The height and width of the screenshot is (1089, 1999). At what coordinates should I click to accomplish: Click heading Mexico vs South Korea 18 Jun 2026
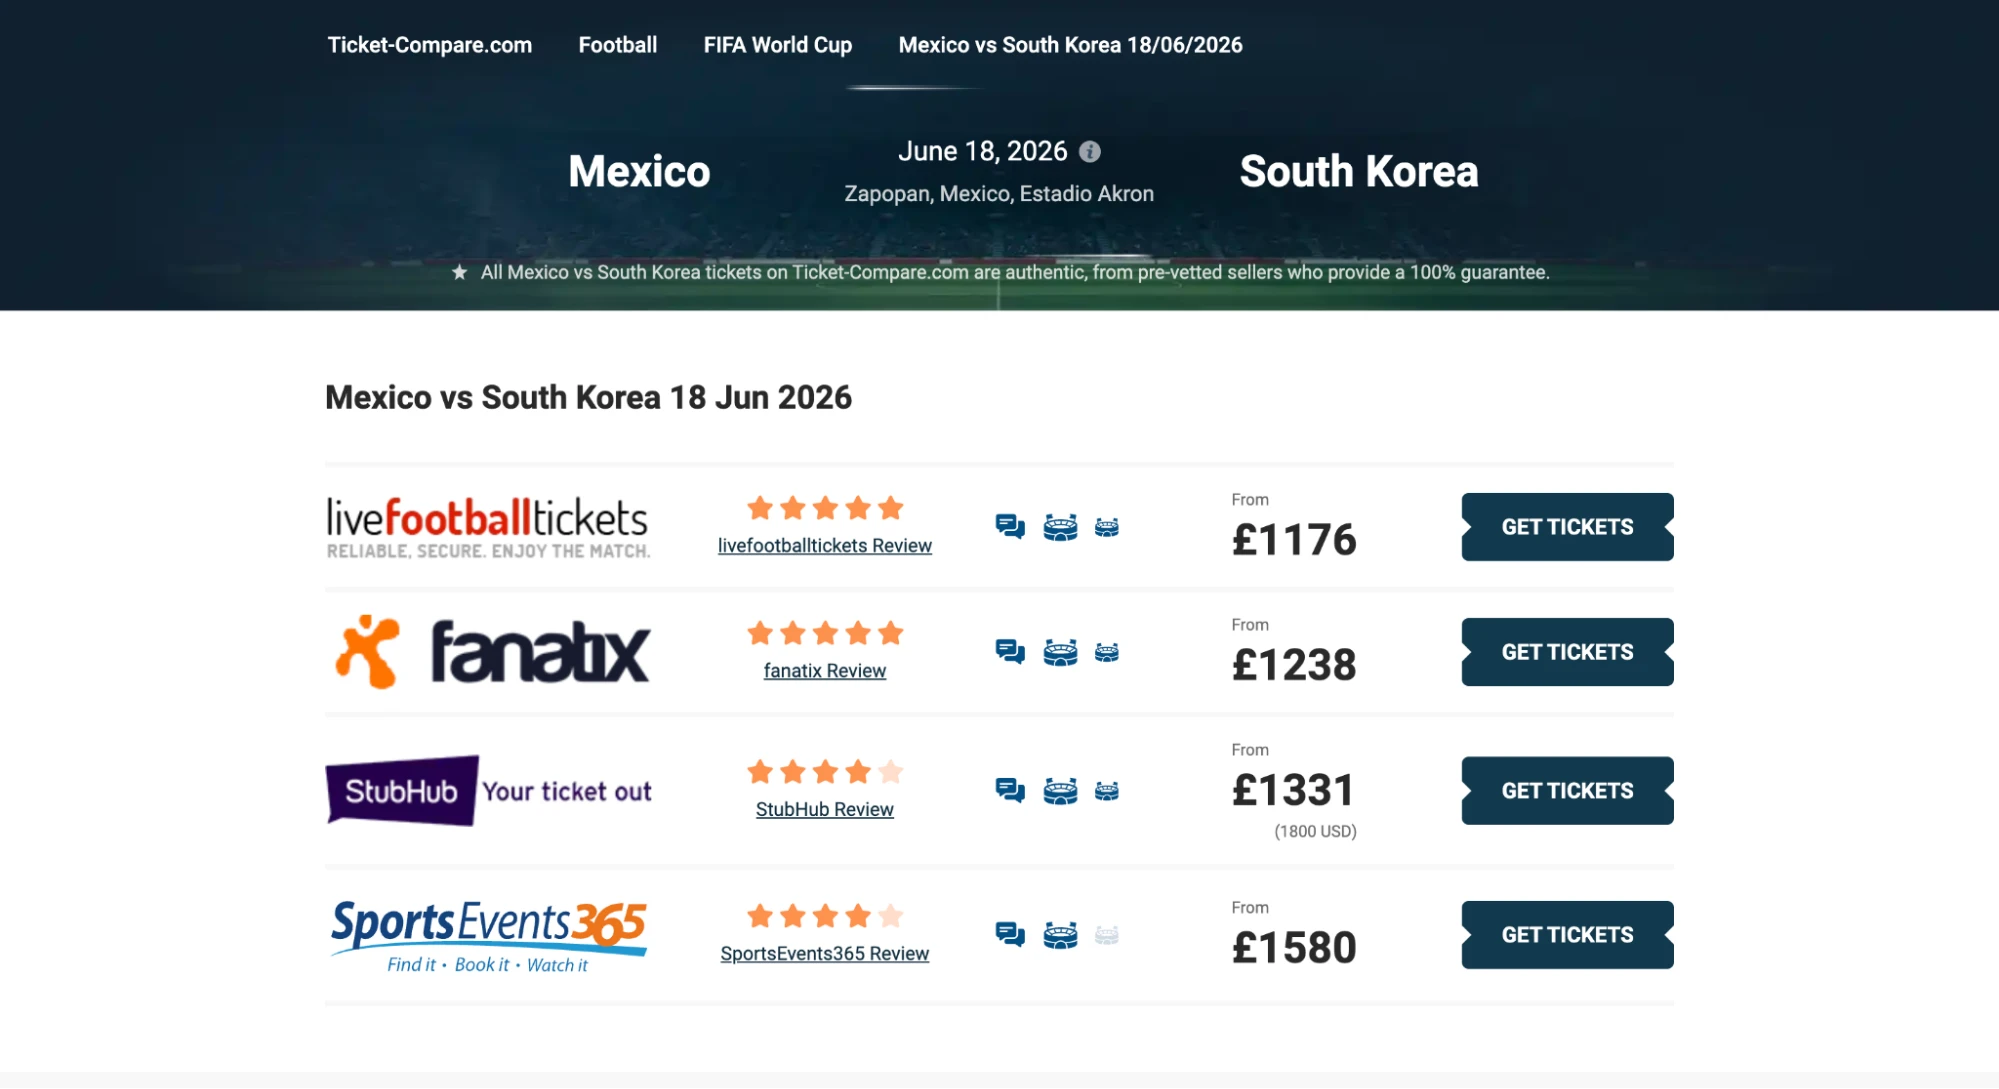click(589, 398)
